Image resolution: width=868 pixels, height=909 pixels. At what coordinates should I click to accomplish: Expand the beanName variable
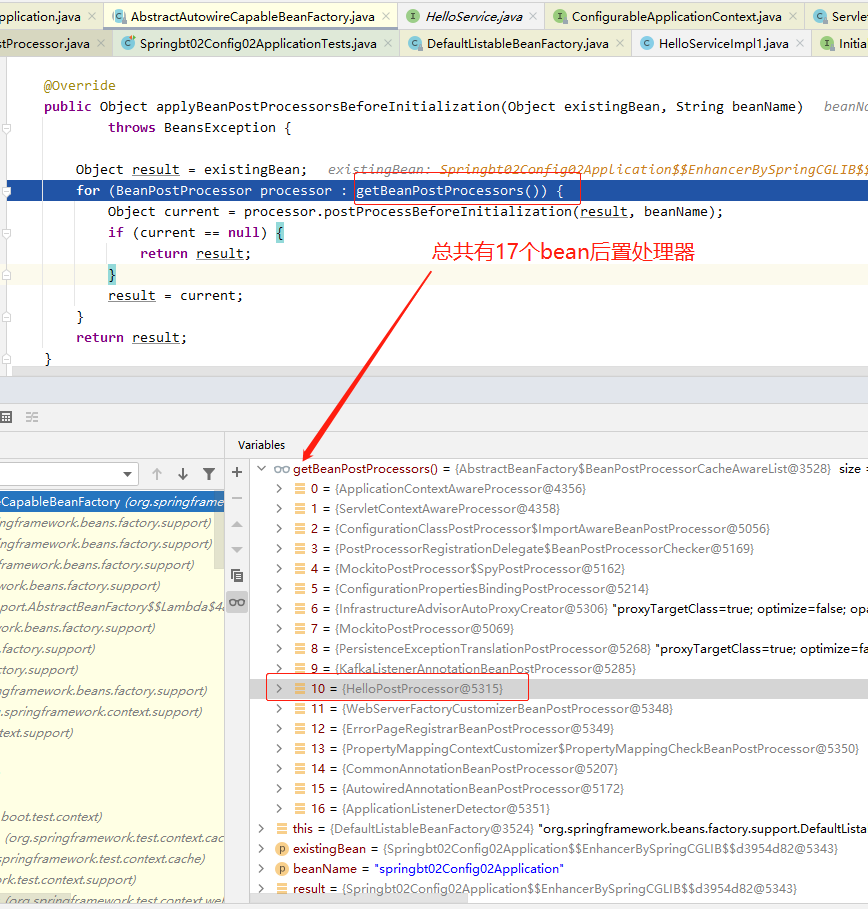[x=262, y=868]
